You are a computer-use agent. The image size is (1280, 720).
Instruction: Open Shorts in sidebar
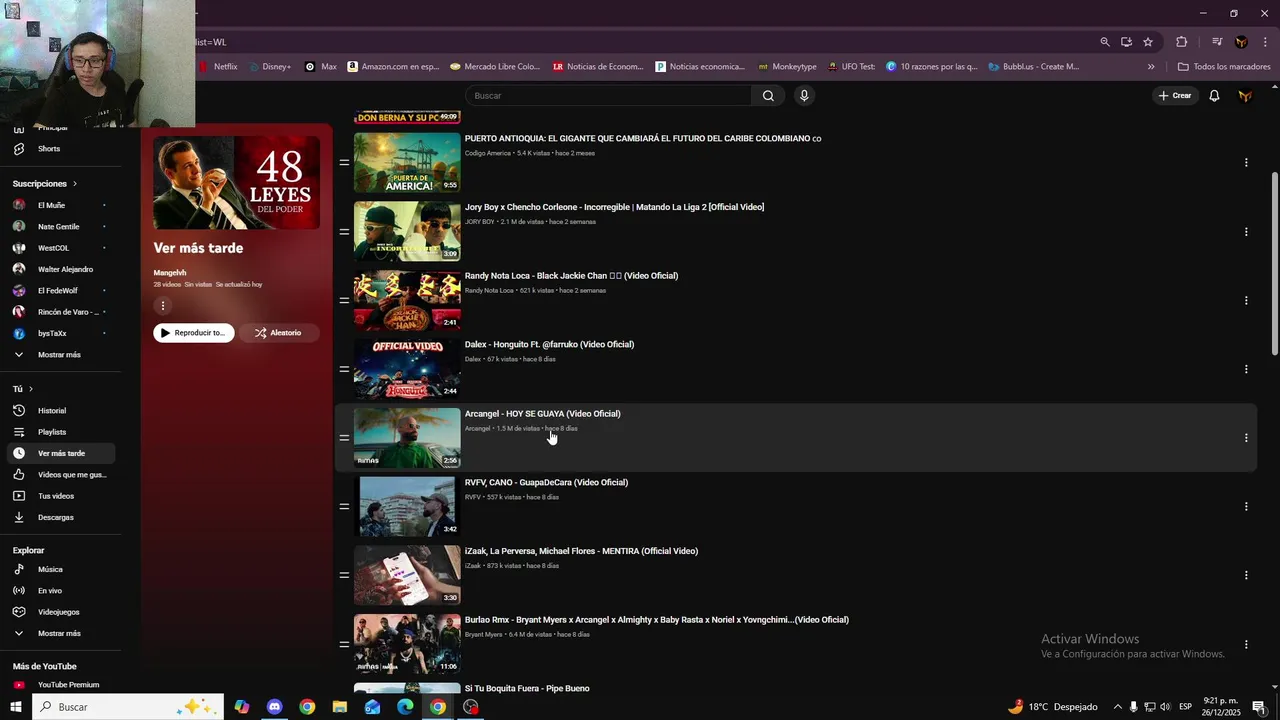(x=49, y=149)
